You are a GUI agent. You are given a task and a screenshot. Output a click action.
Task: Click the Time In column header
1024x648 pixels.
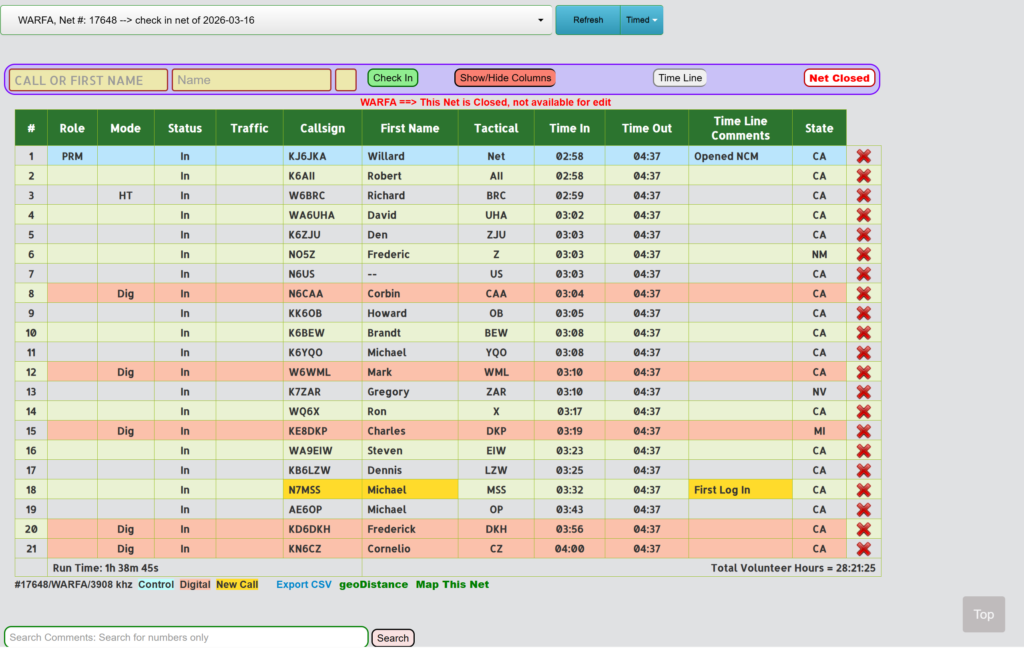pos(569,128)
